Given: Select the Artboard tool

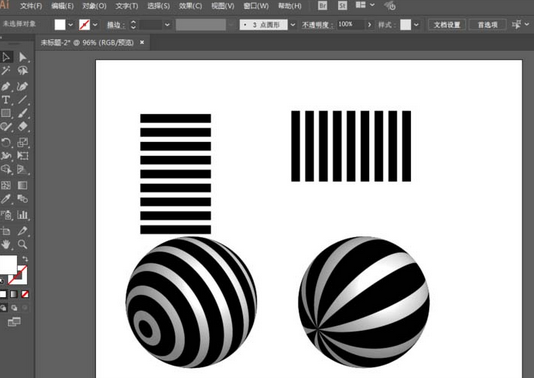Looking at the screenshot, I should [6, 231].
